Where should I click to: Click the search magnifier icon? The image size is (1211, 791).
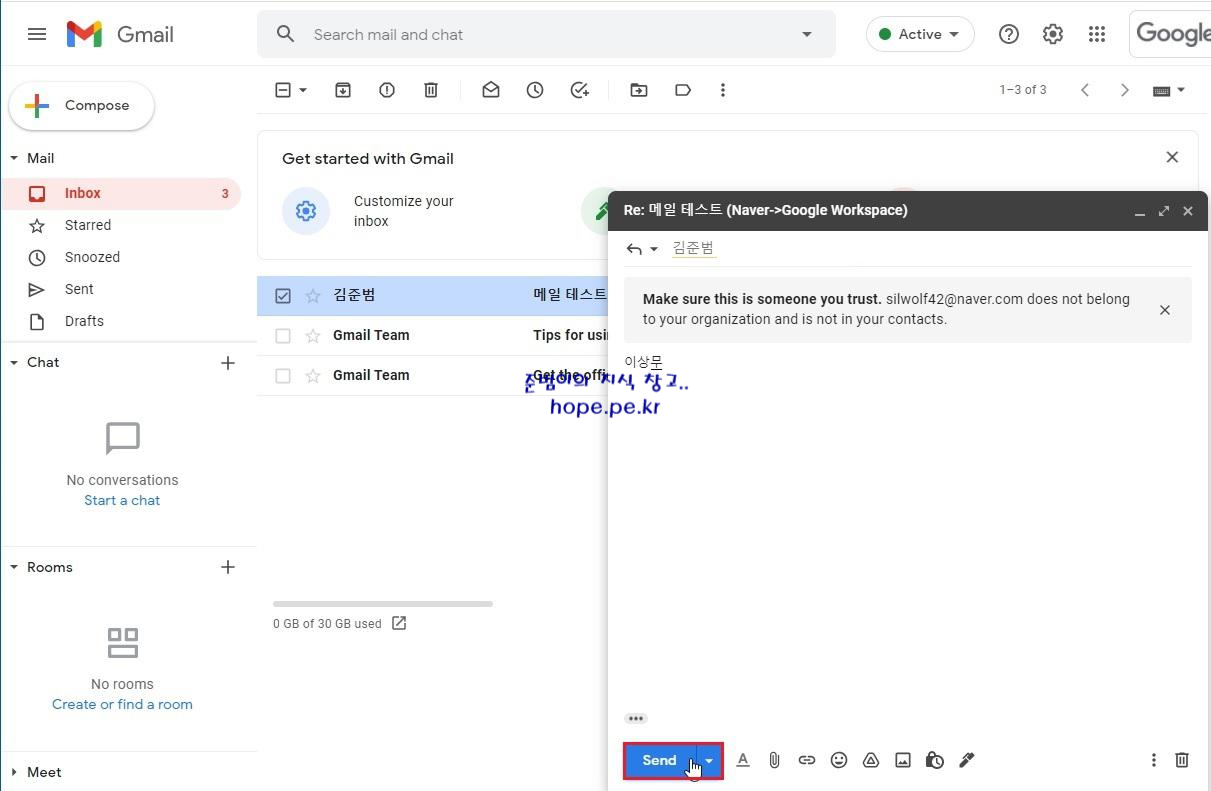point(286,34)
